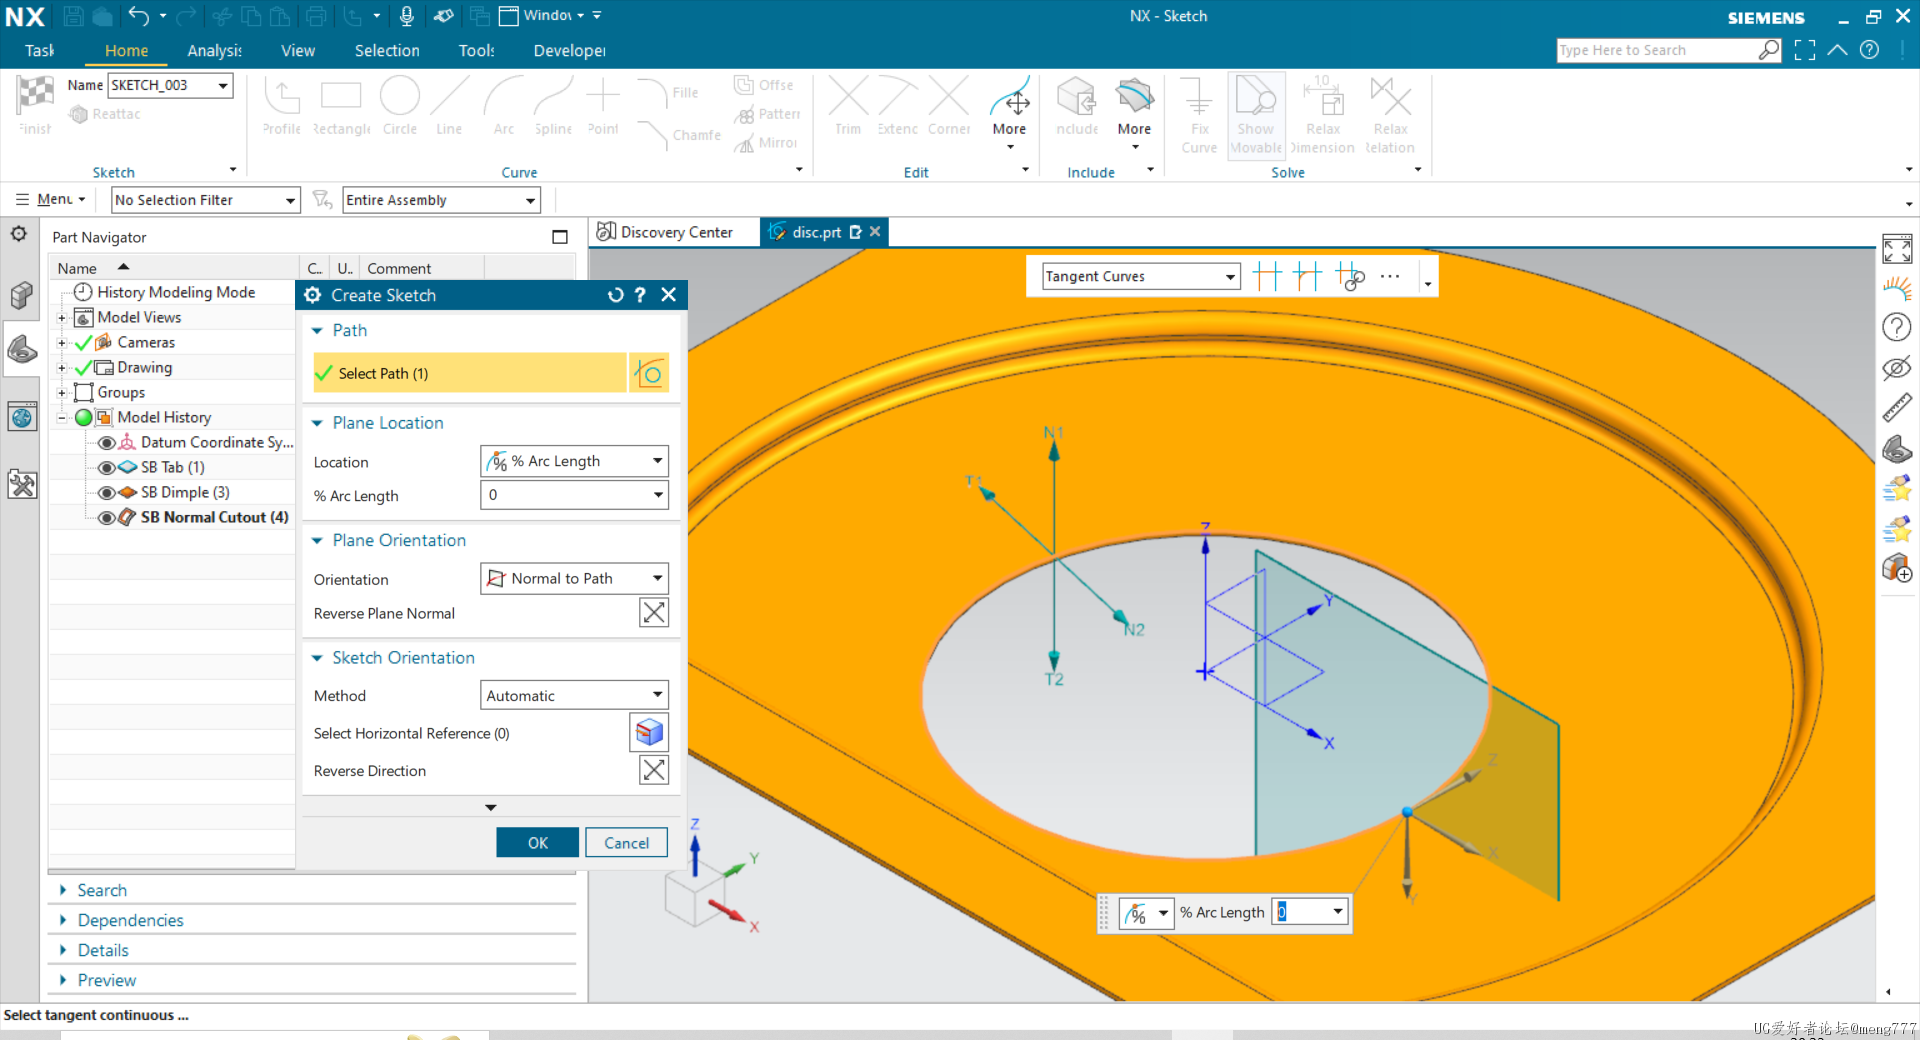The width and height of the screenshot is (1920, 1040).
Task: Open the Orientation Normal to Path dropdown
Action: coord(574,578)
